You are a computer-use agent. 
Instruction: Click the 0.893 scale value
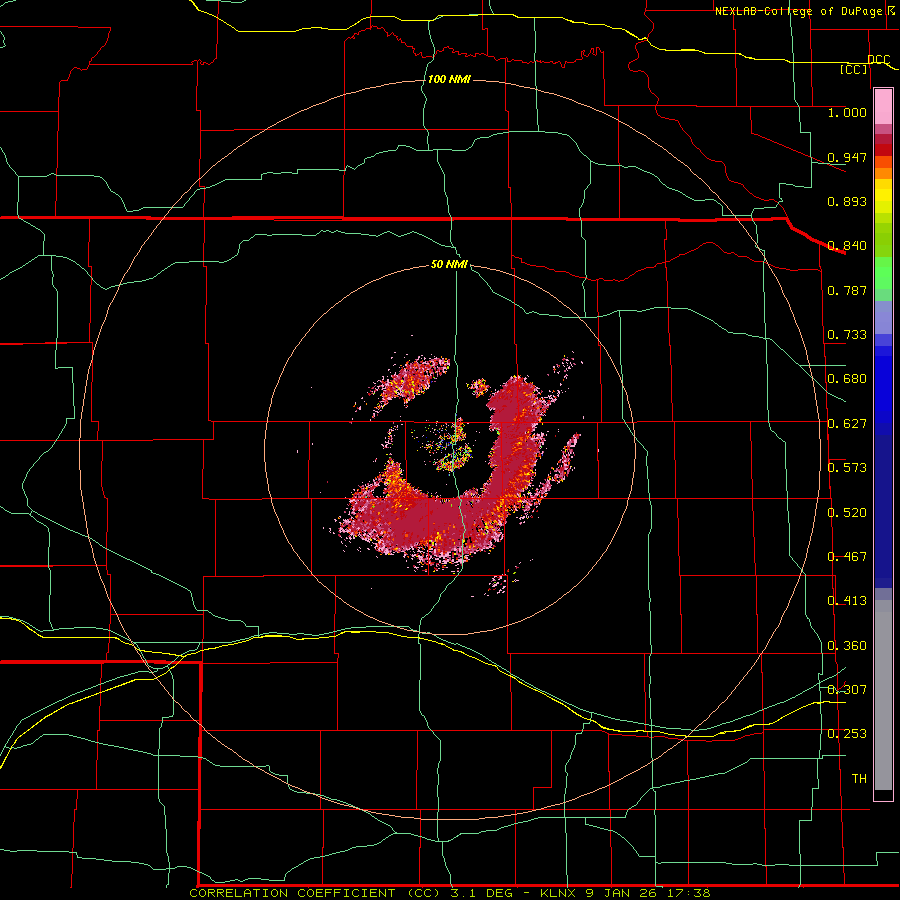pos(847,201)
